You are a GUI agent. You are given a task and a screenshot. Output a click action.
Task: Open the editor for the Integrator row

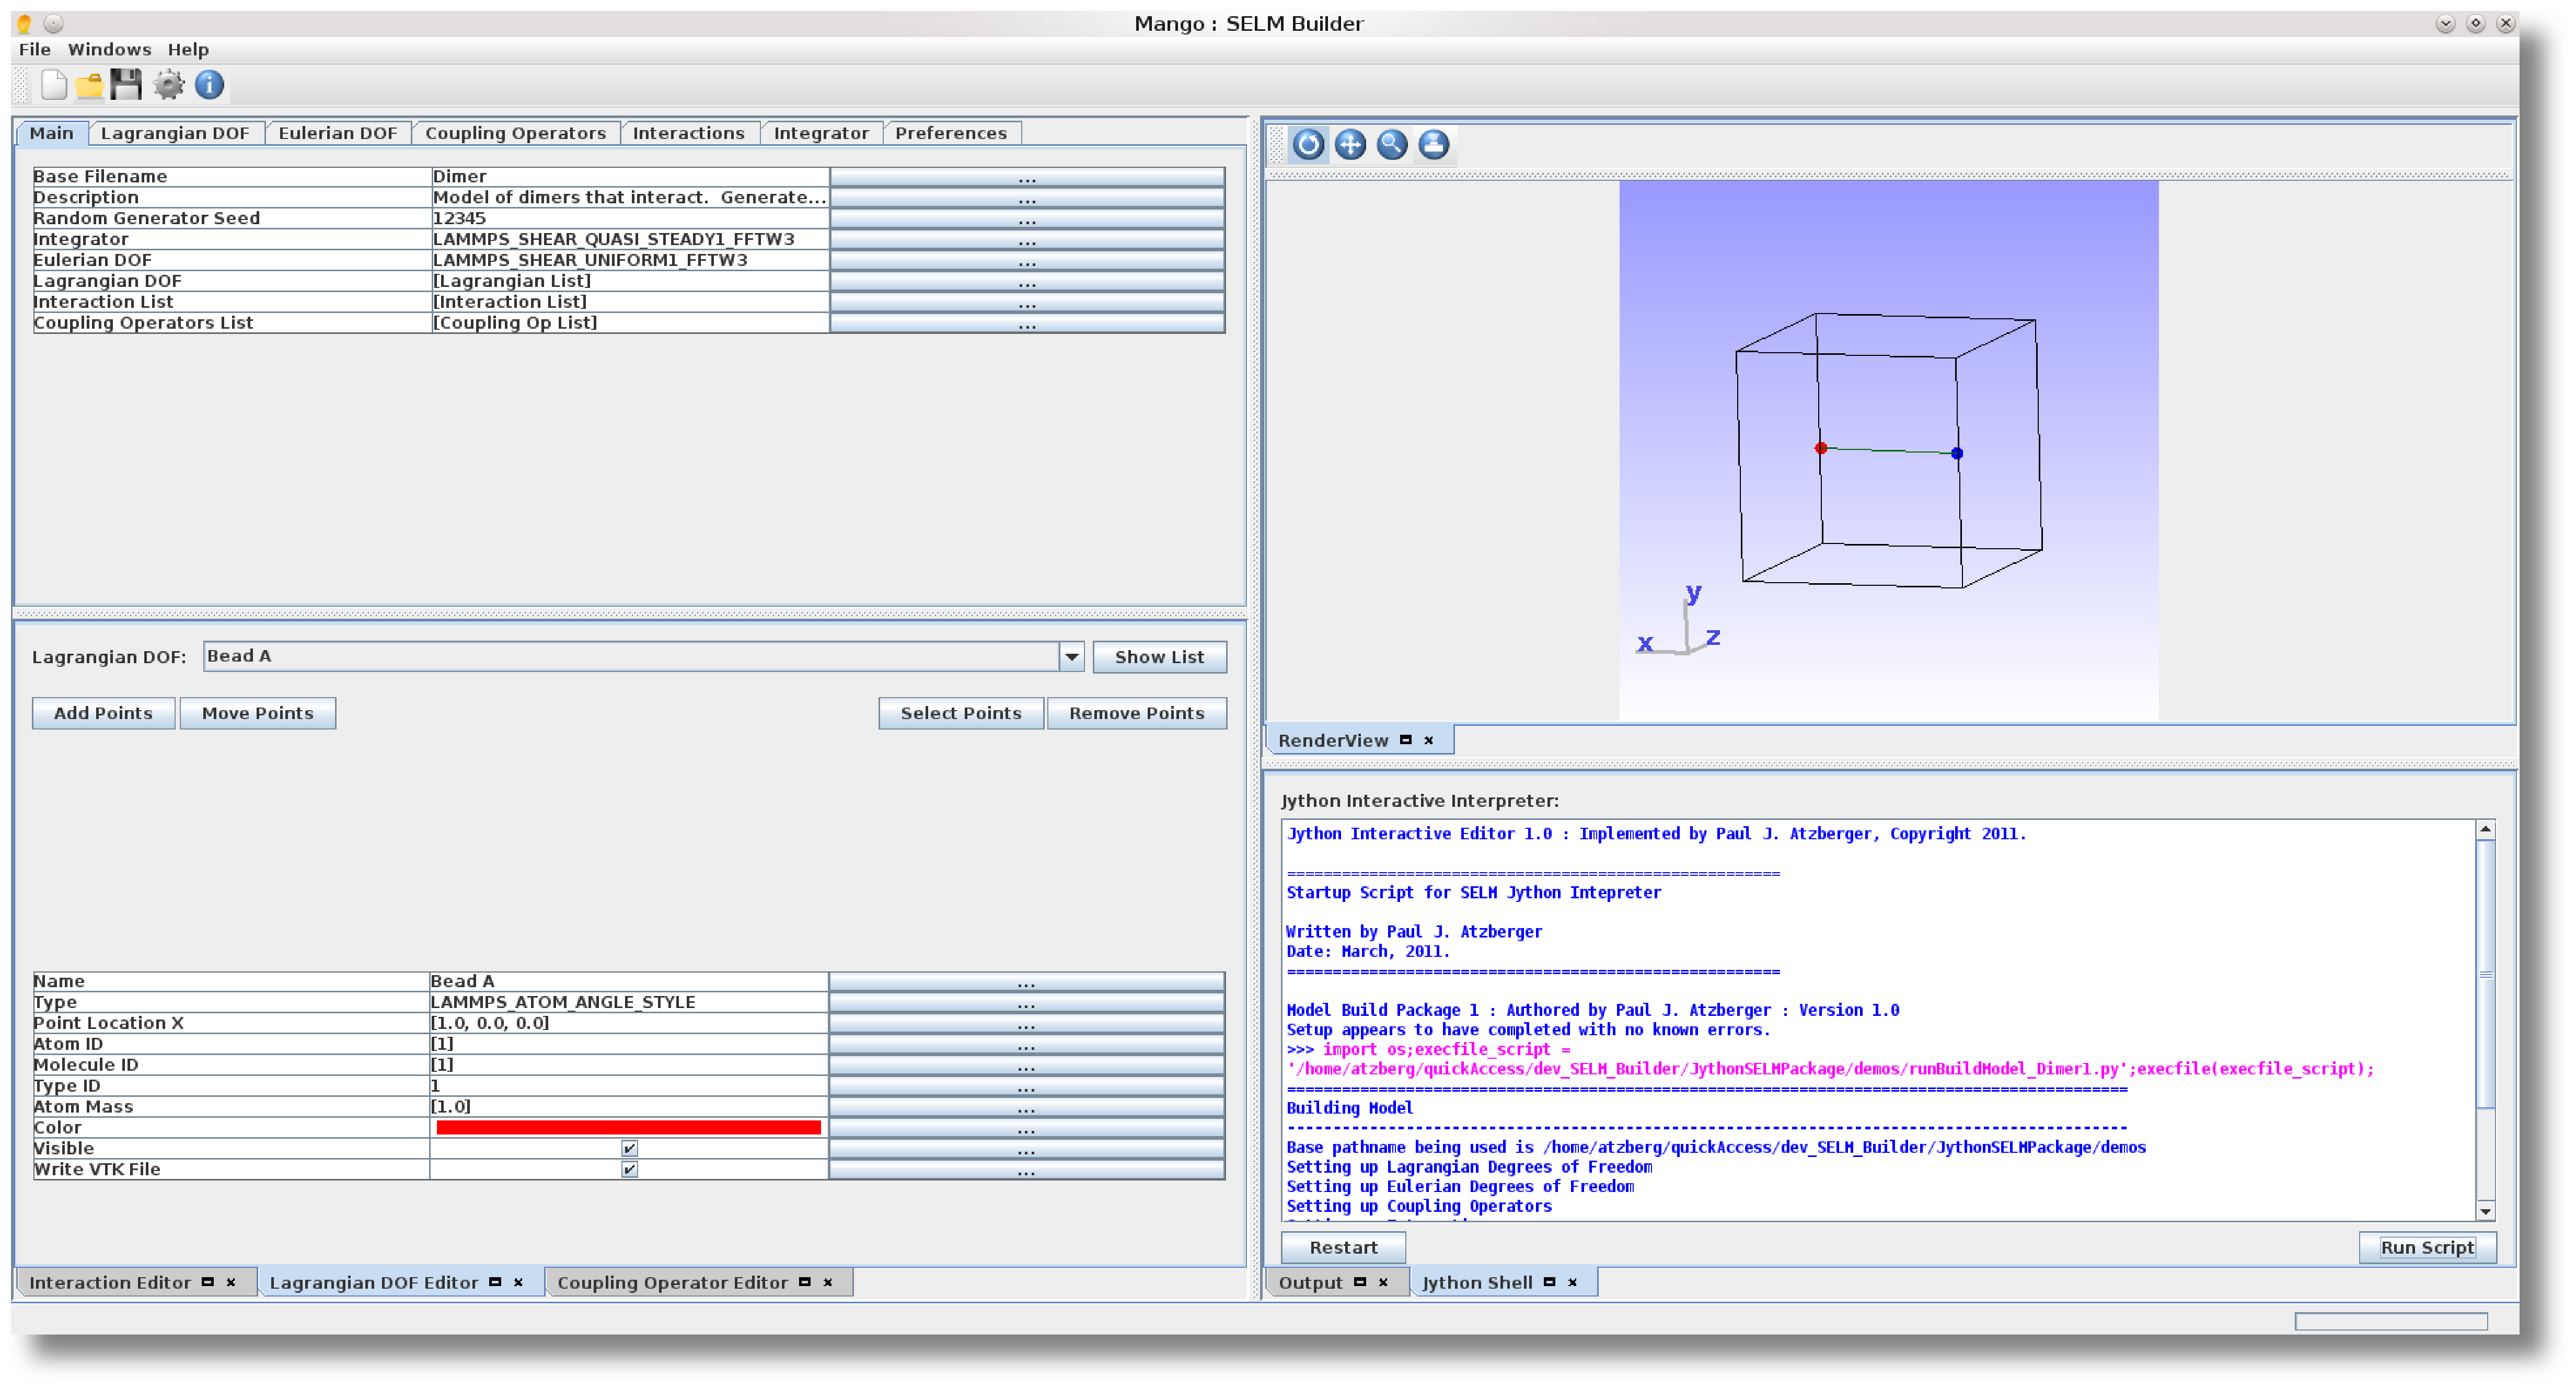pos(1027,240)
